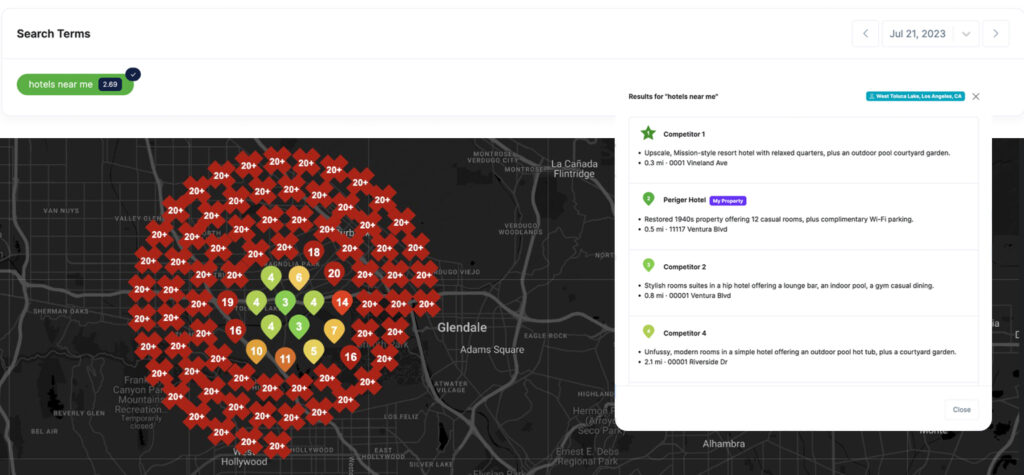The image size is (1024, 475).
Task: Click the West Toluca Lake location tag
Action: click(915, 96)
